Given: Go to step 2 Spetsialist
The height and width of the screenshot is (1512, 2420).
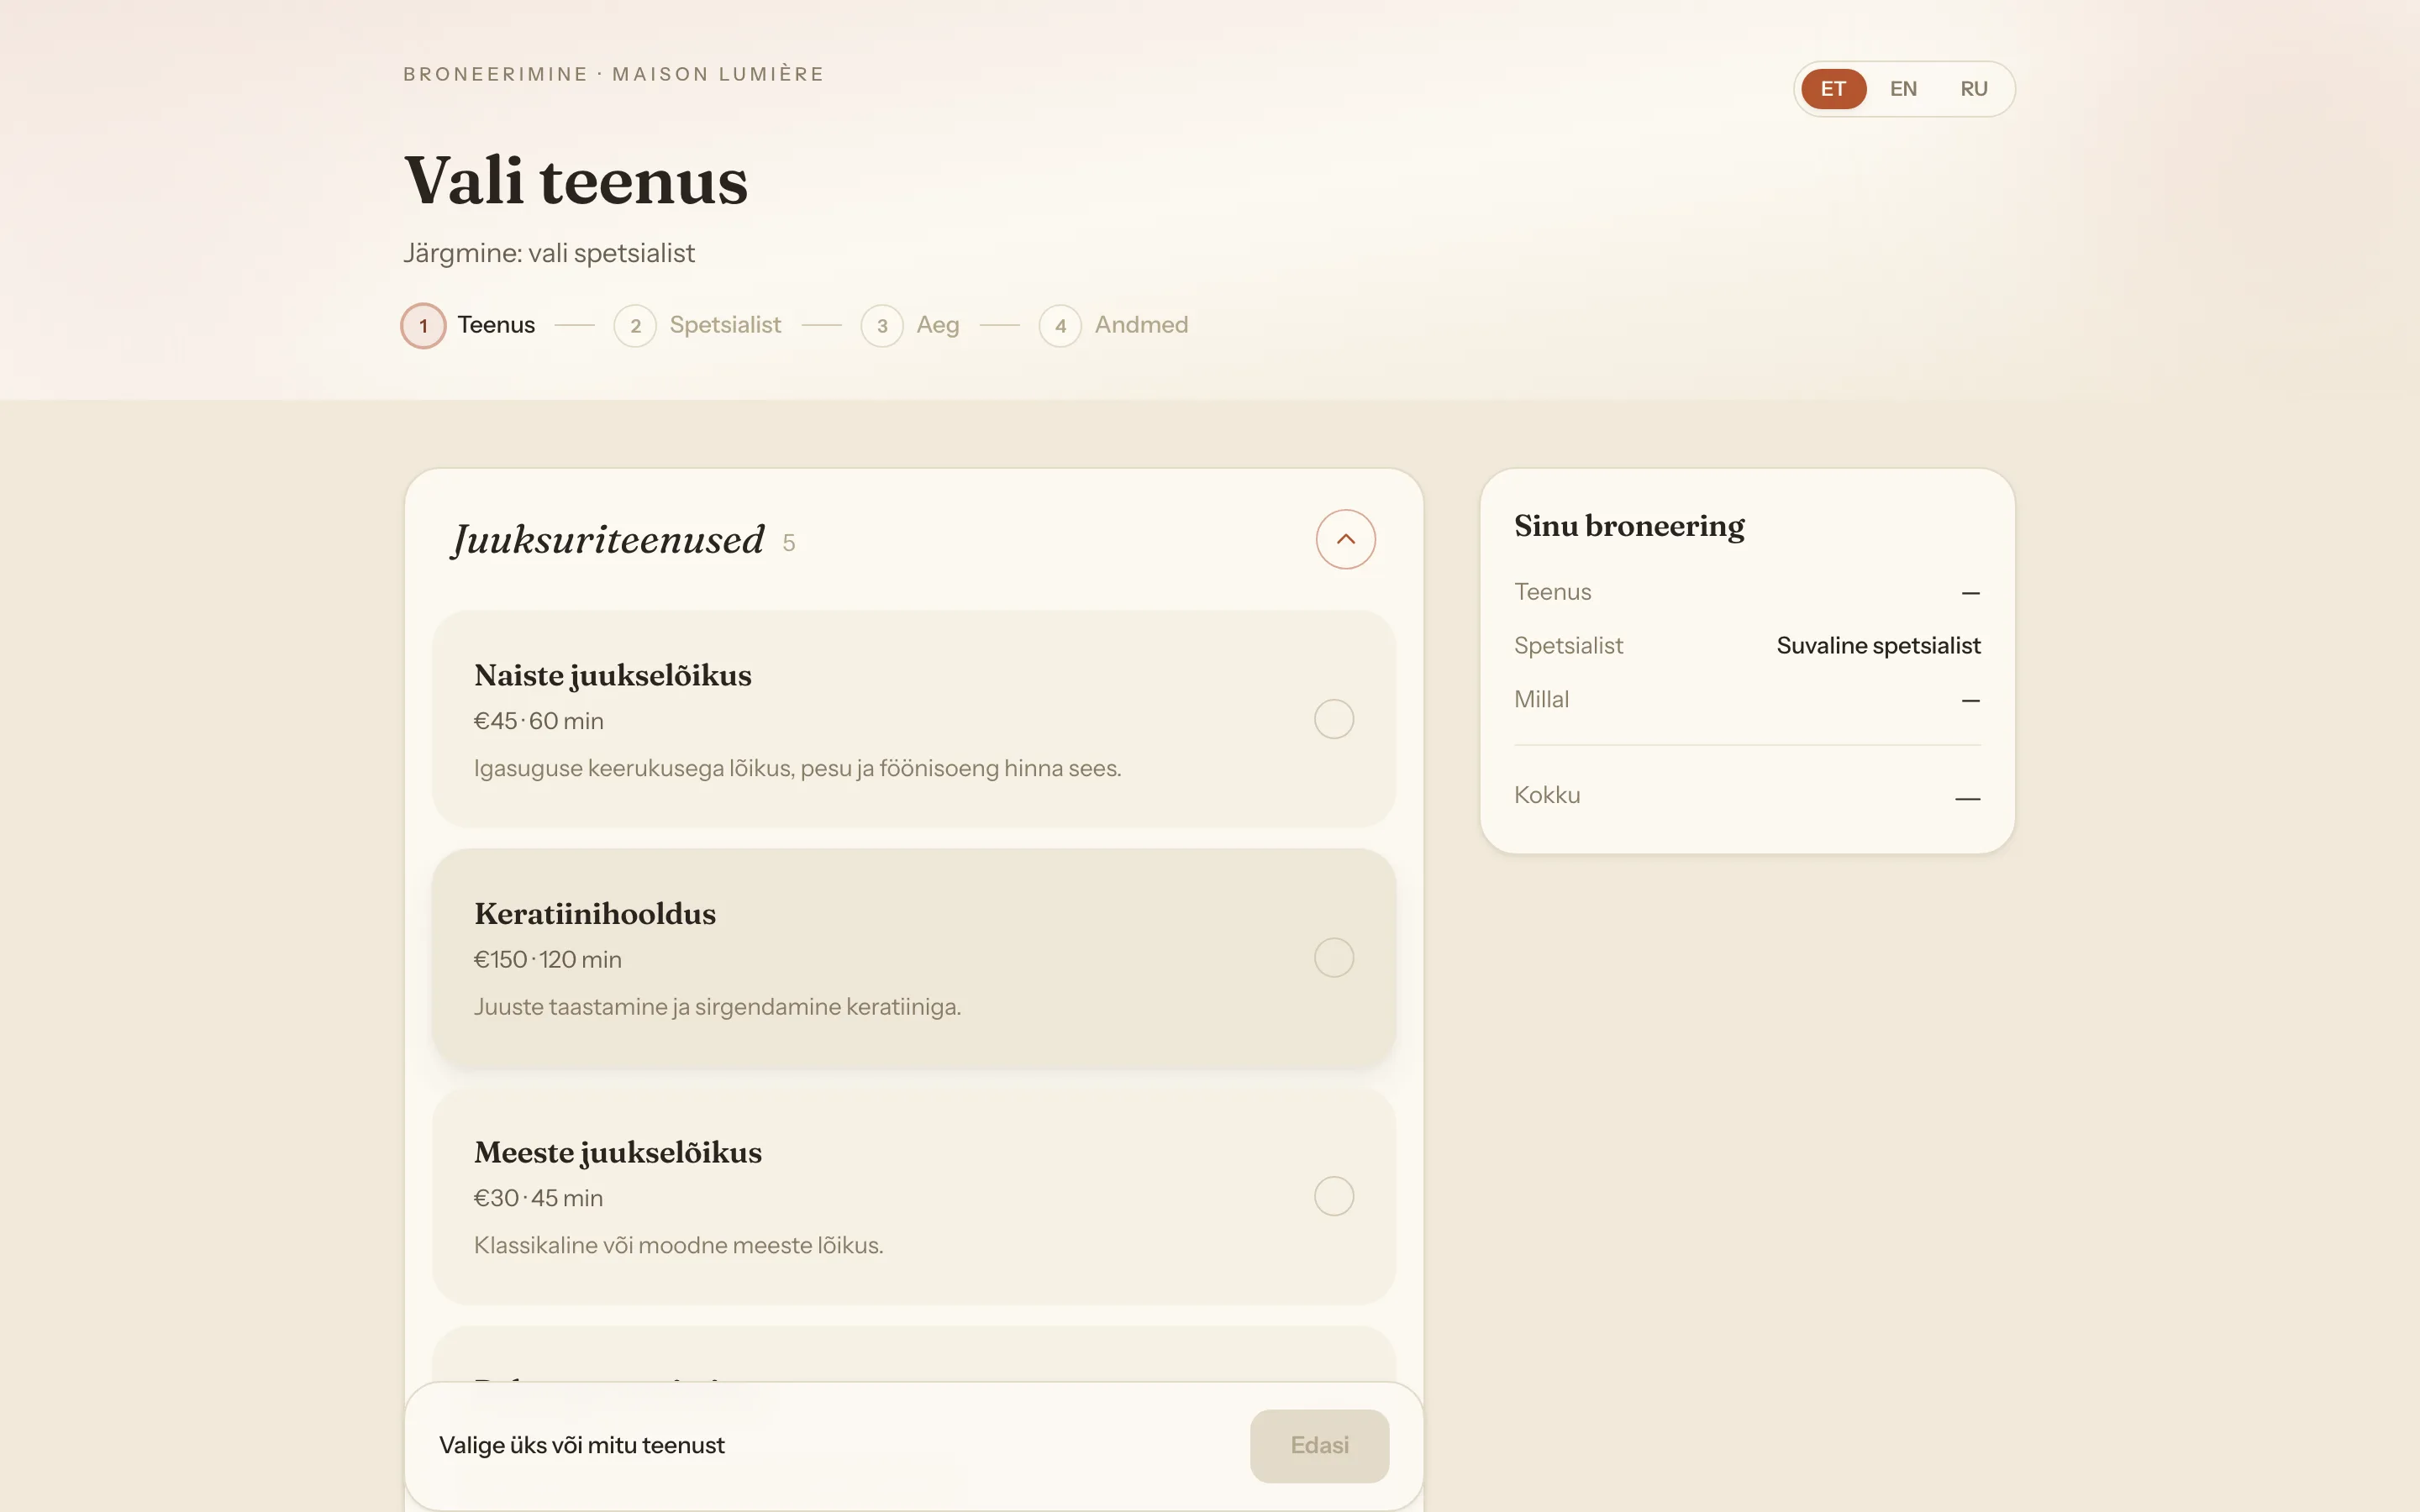Looking at the screenshot, I should tap(697, 325).
